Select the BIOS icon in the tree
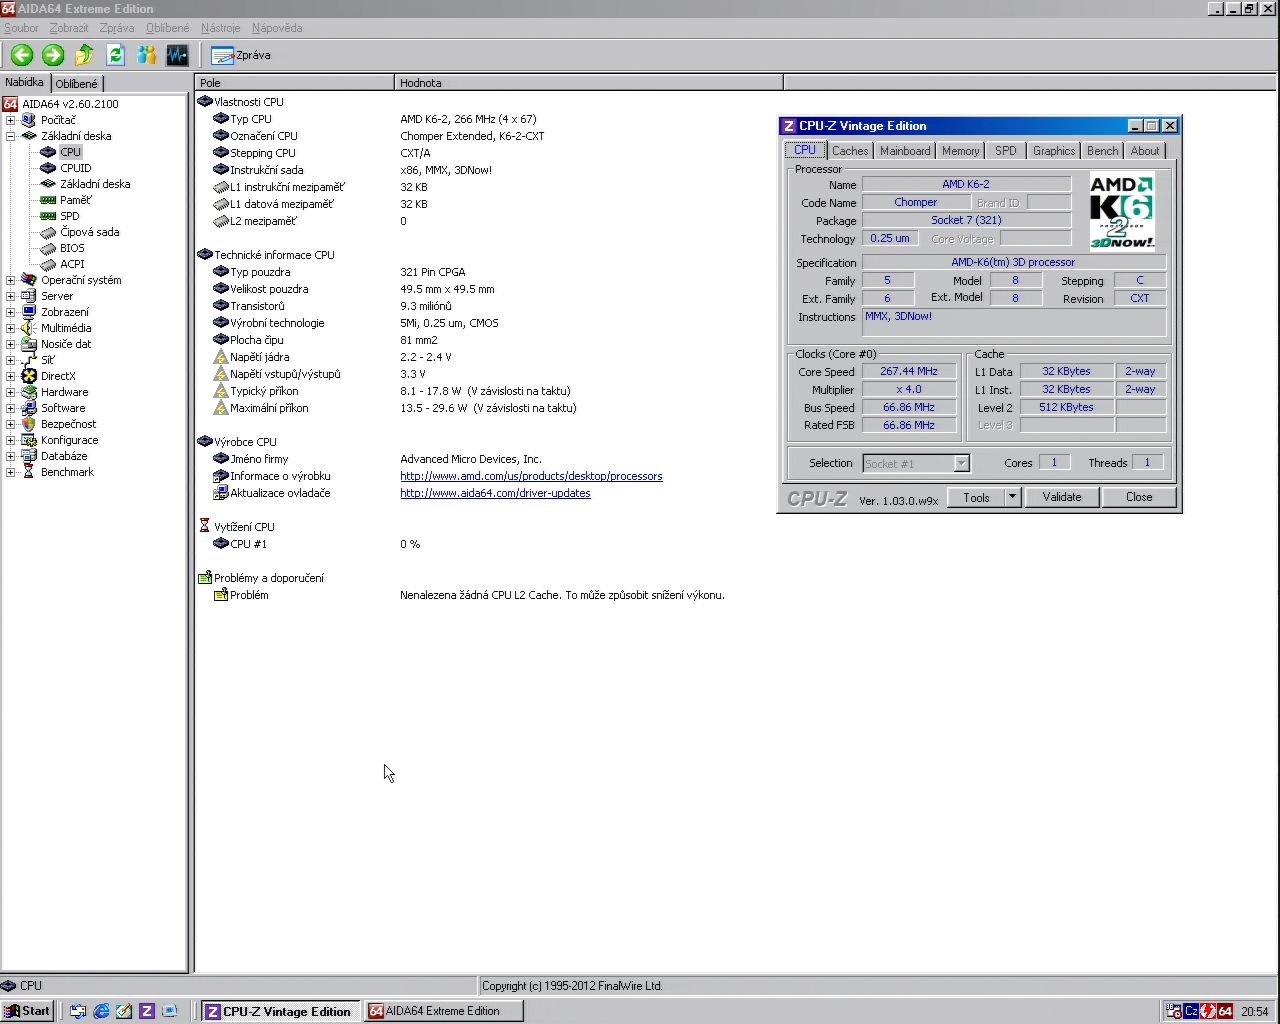The height and width of the screenshot is (1024, 1280). pyautogui.click(x=48, y=248)
